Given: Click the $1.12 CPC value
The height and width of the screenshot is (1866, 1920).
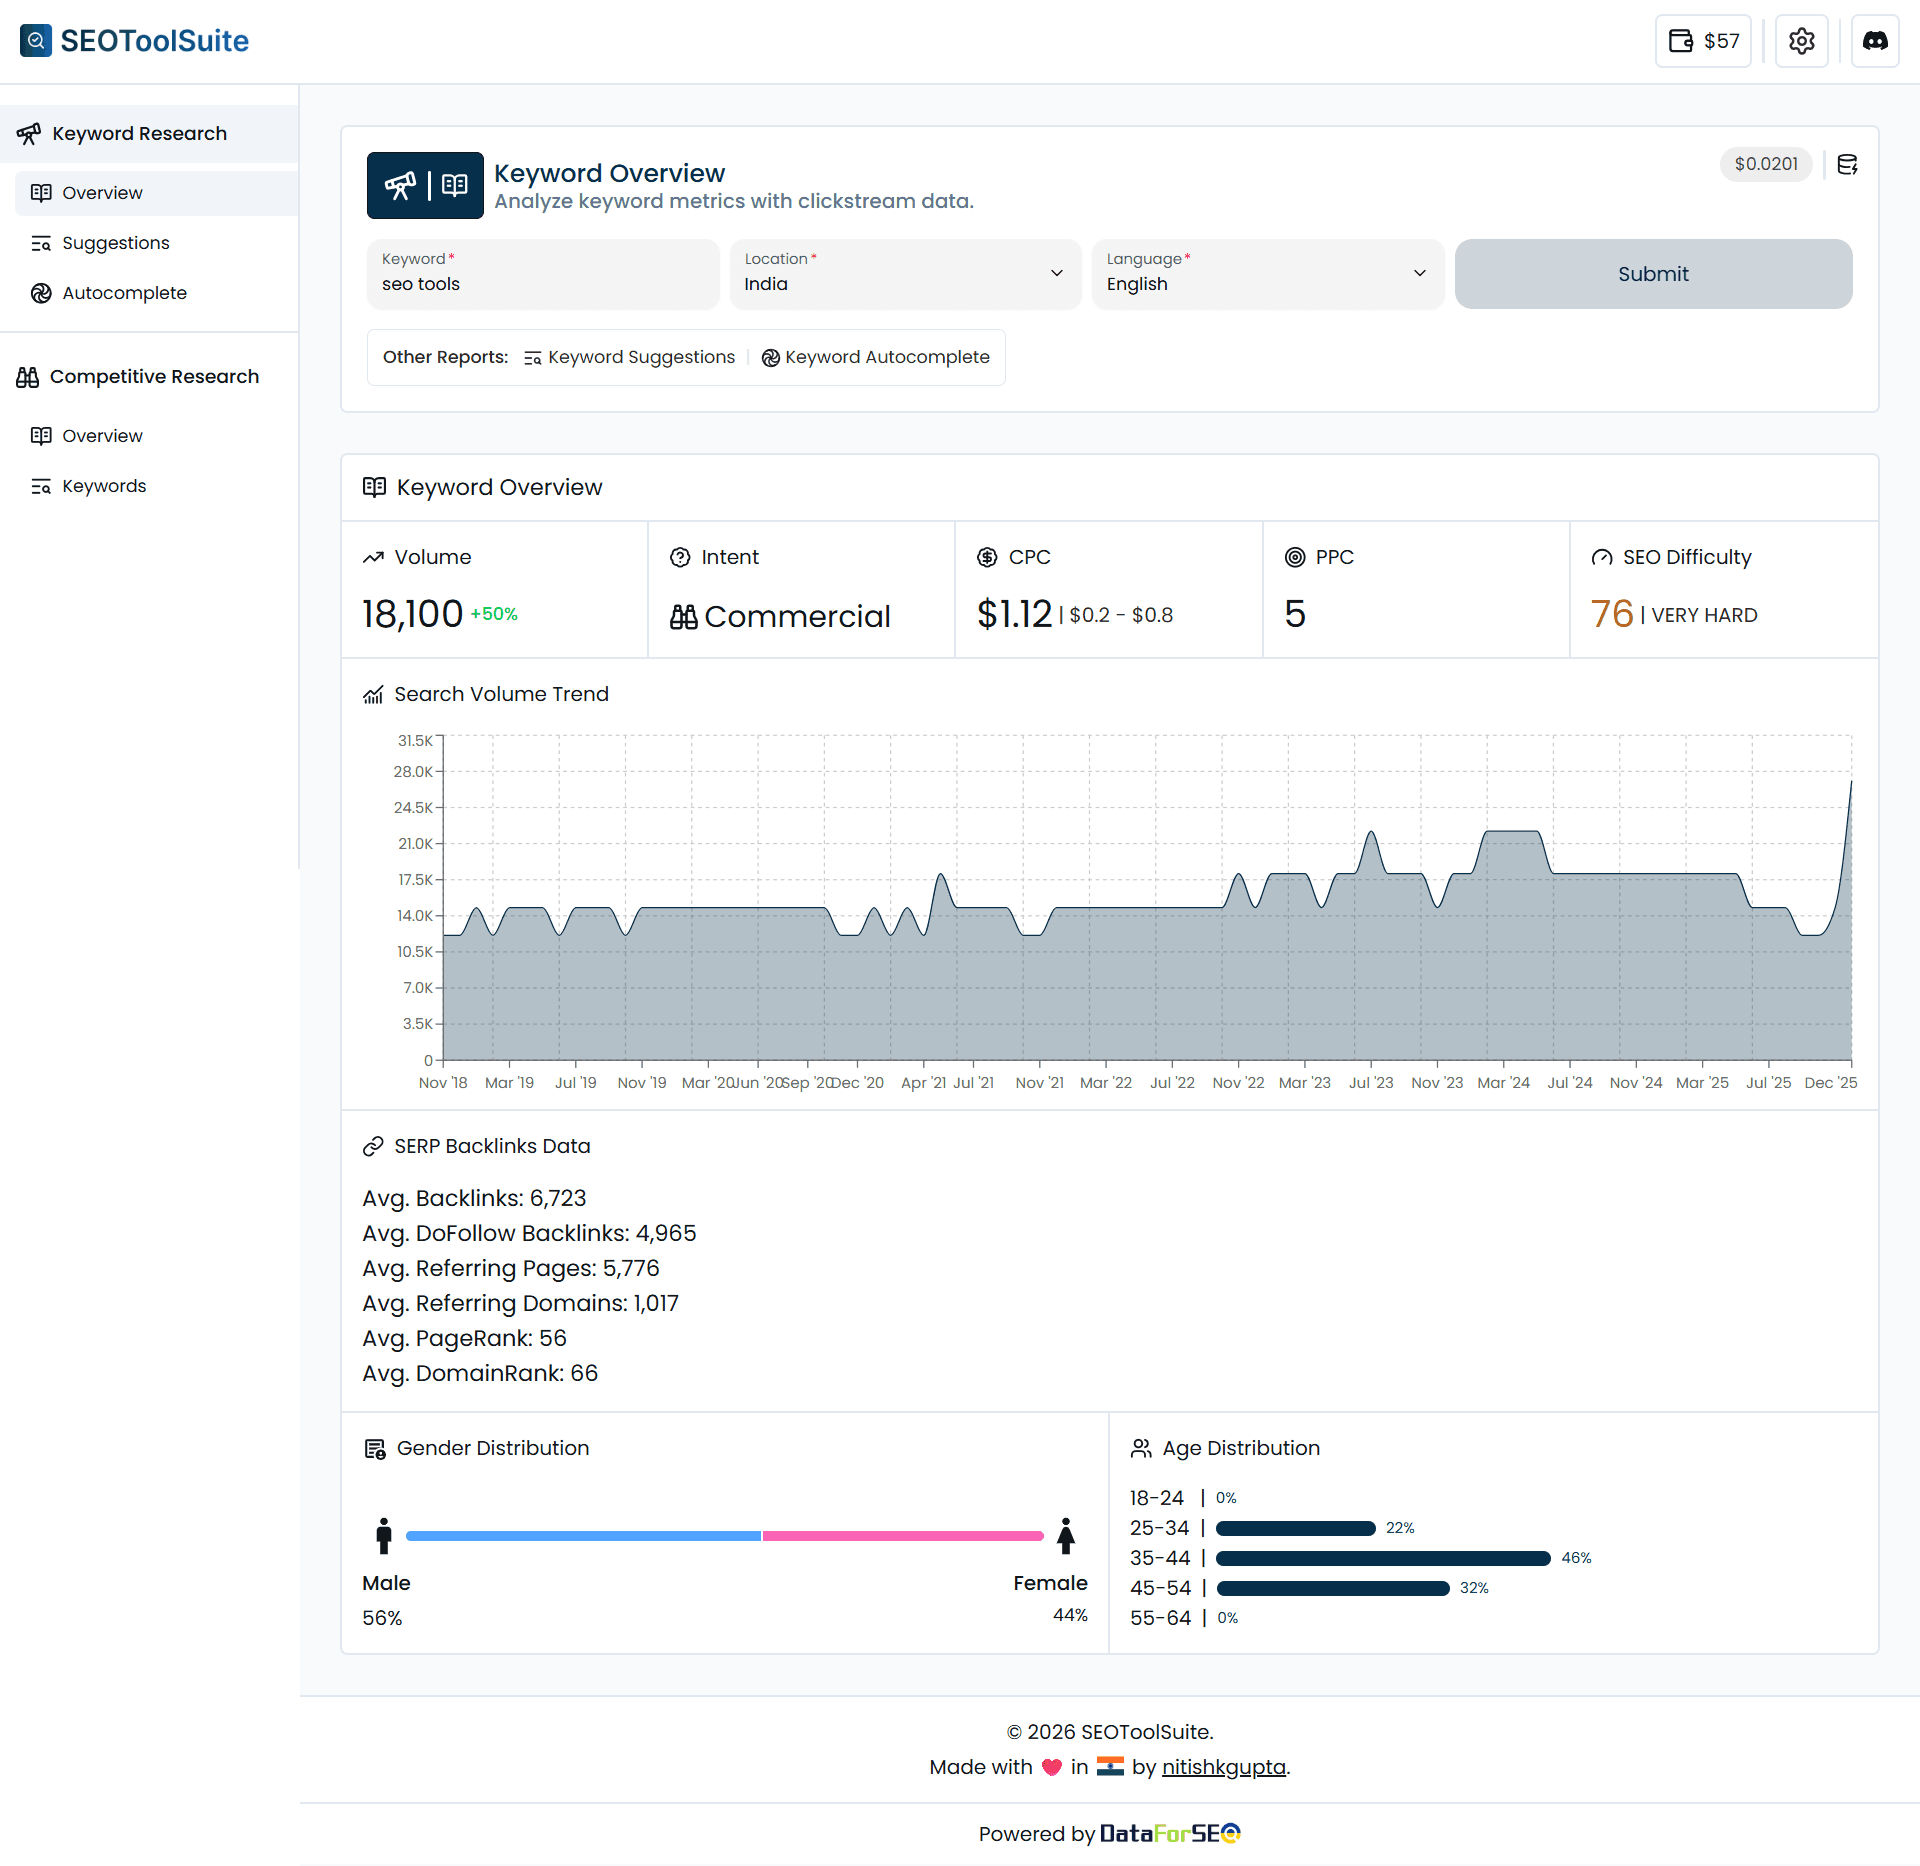Looking at the screenshot, I should point(1014,614).
